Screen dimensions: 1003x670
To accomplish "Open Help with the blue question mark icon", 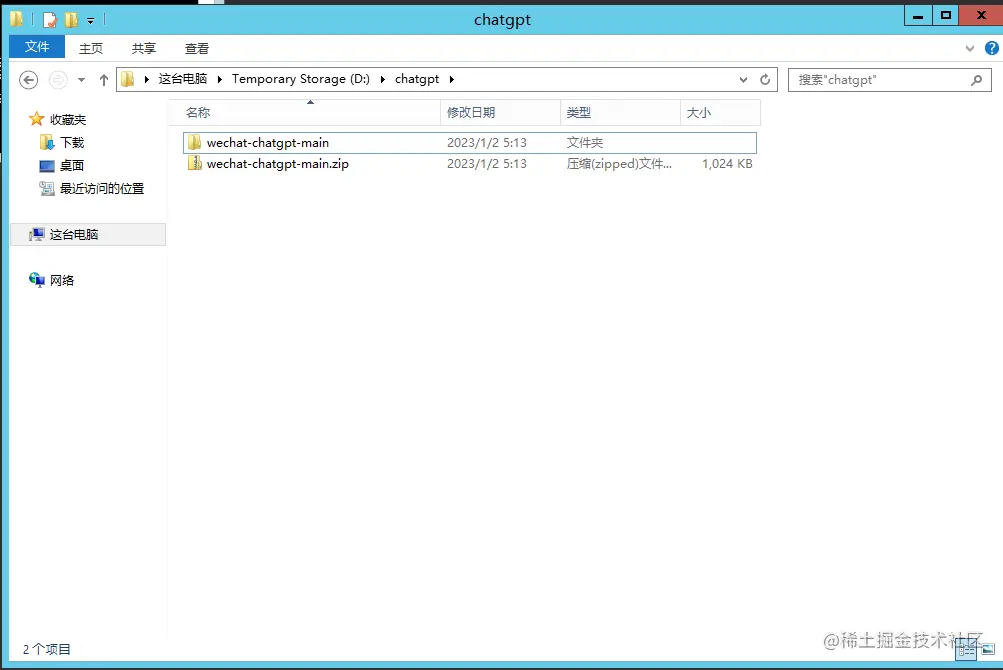I will [991, 48].
